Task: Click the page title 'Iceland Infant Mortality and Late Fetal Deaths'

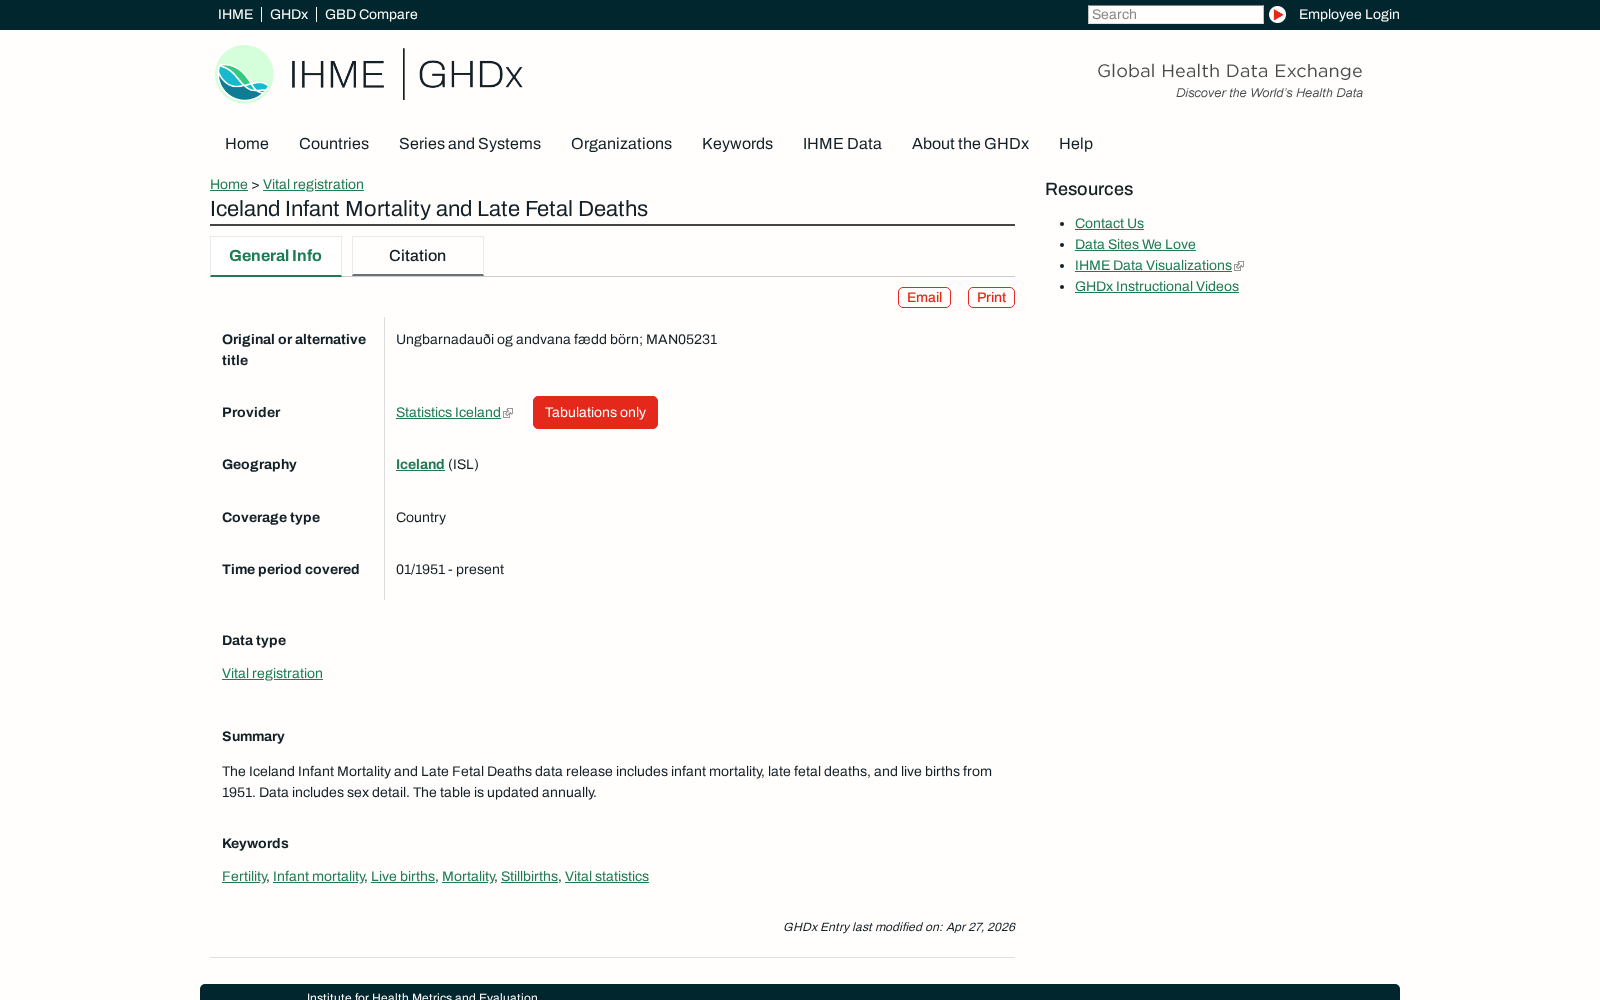Action: (x=429, y=209)
